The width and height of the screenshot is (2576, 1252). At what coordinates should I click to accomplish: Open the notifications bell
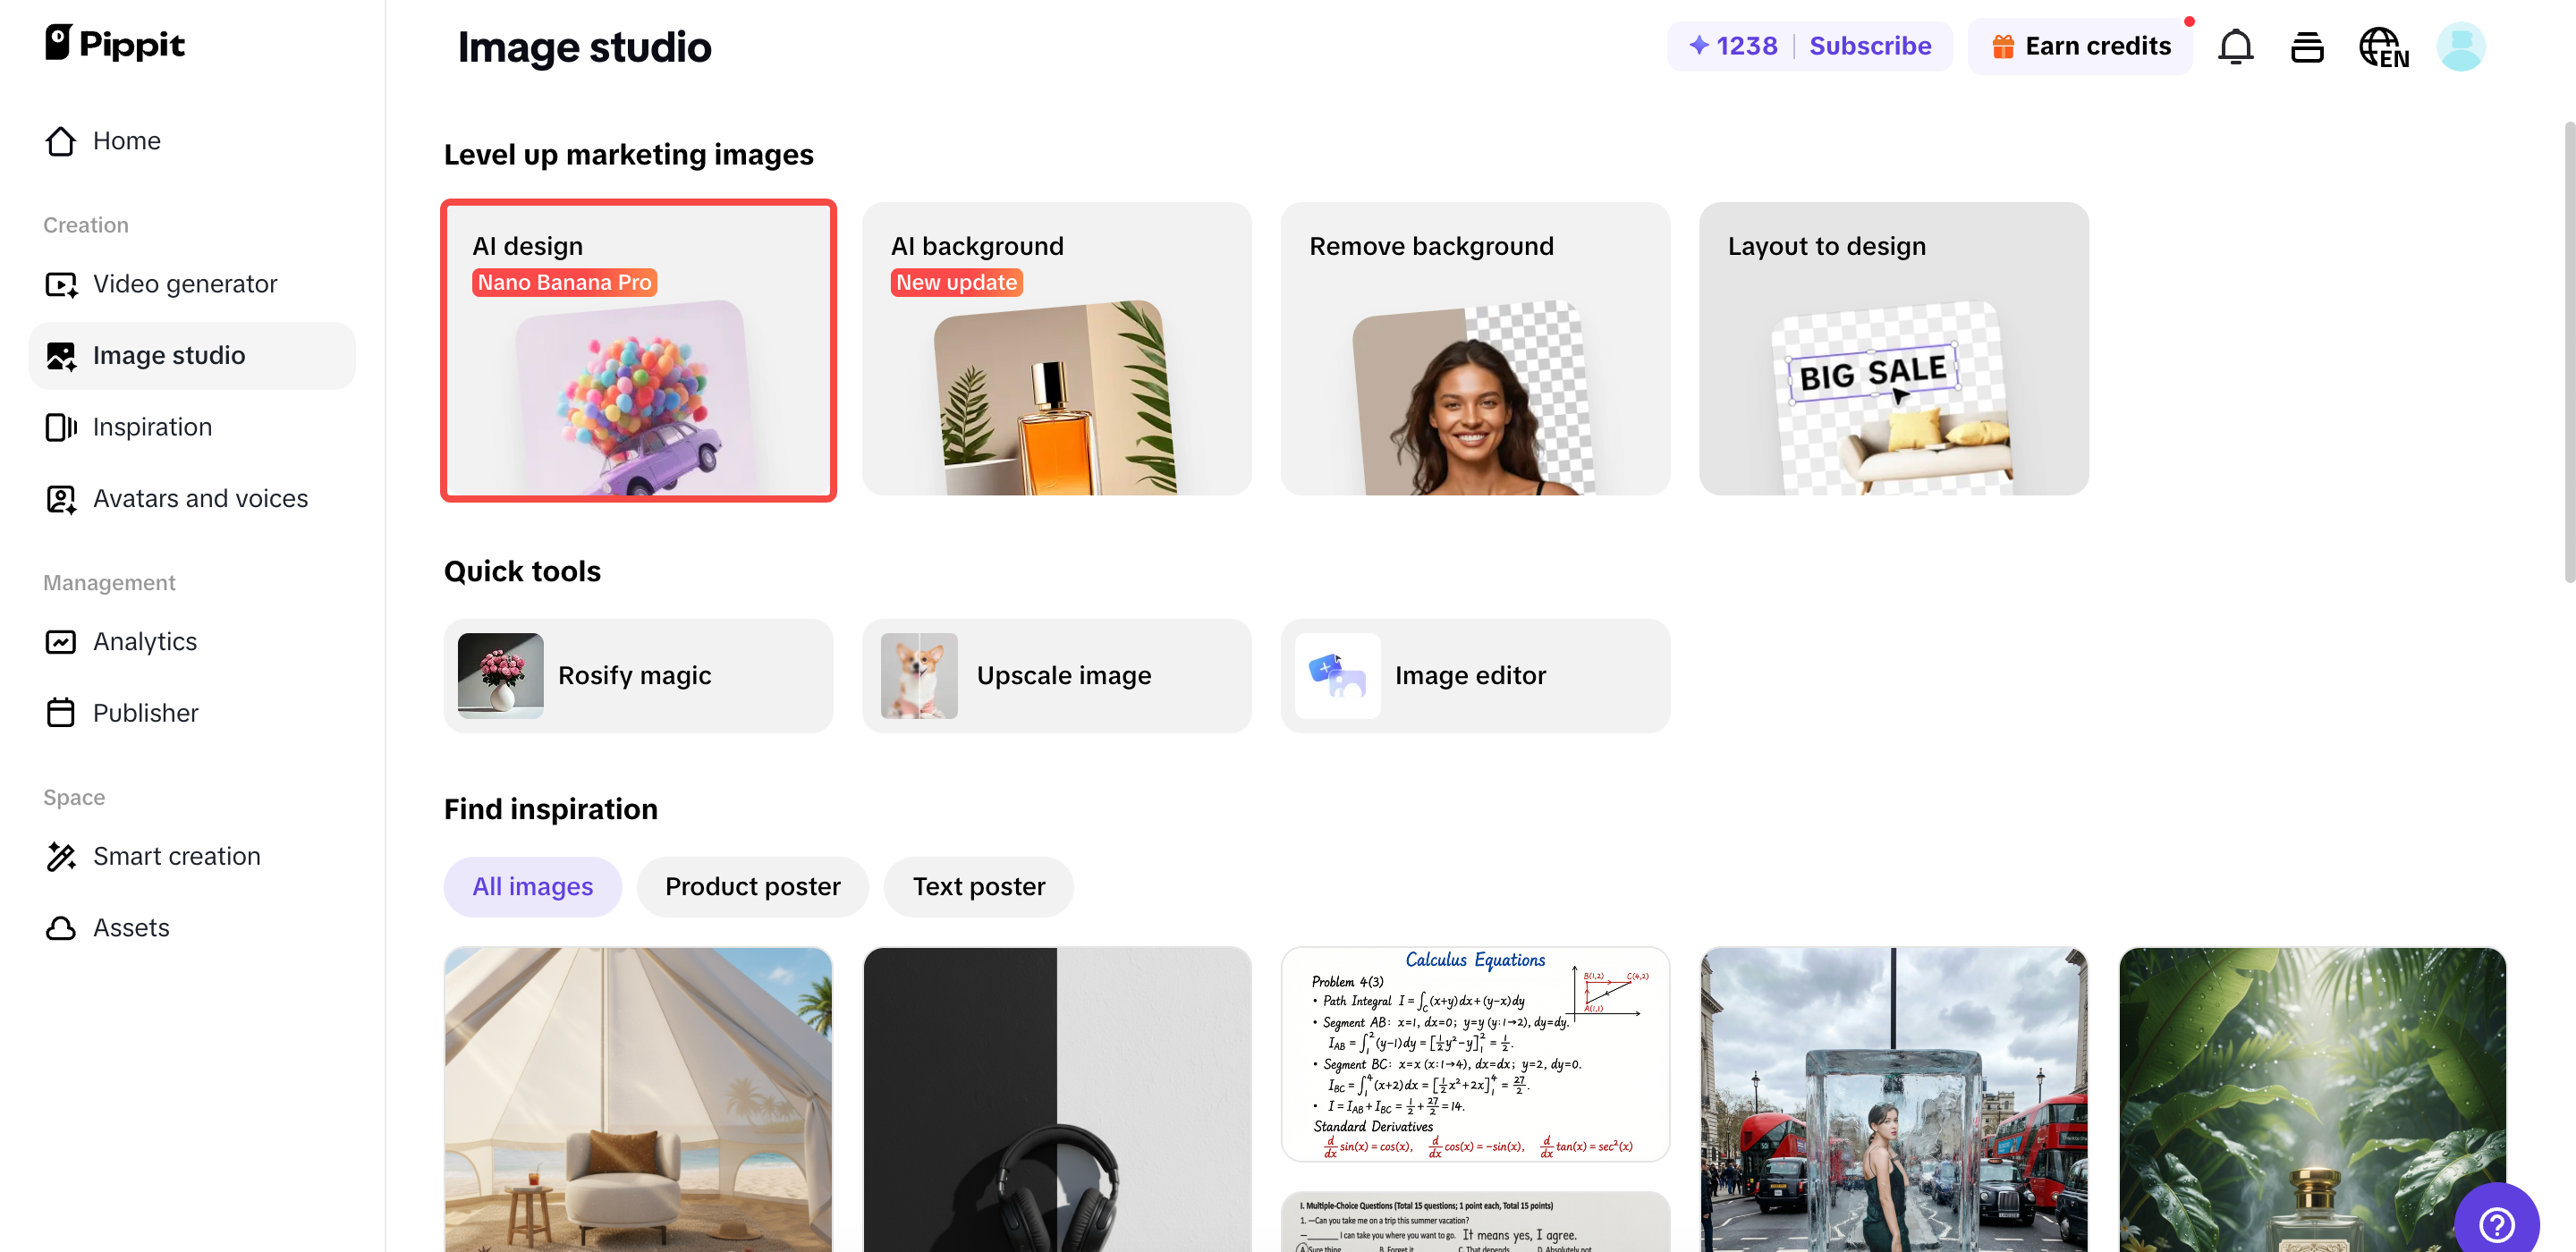pos(2236,46)
